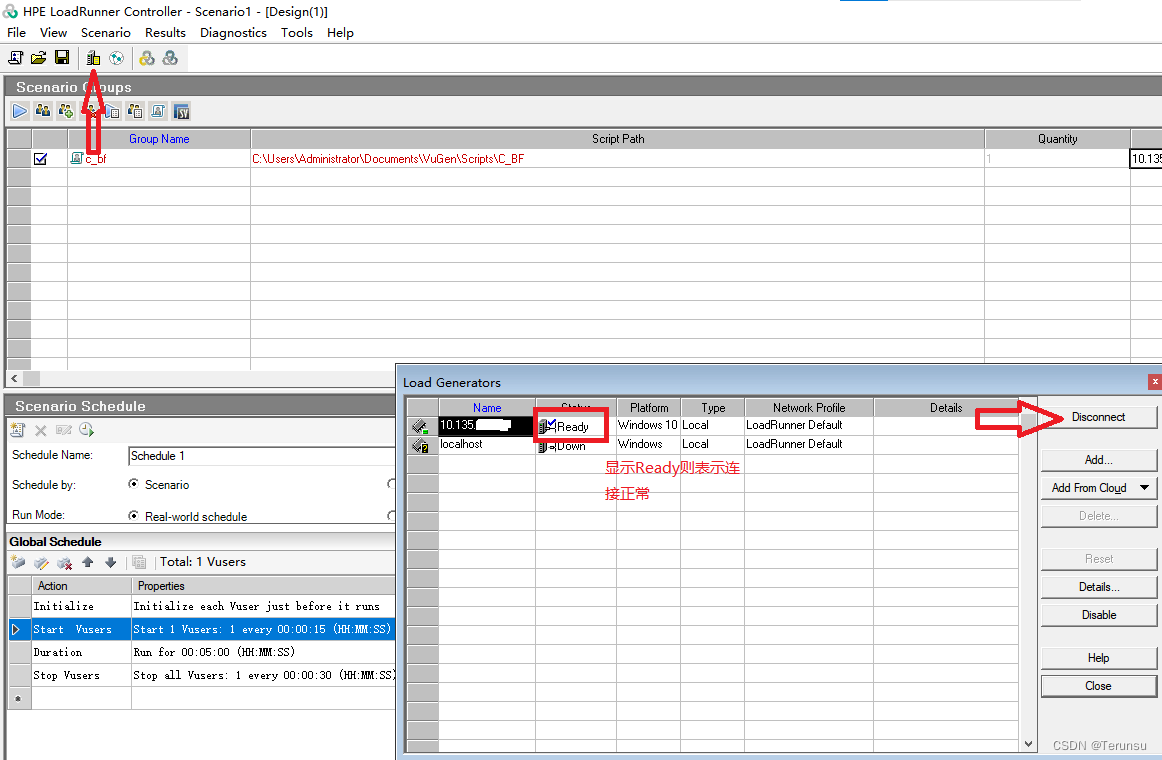1162x760 pixels.
Task: Expand the Add From Cloud dropdown arrow
Action: (1145, 487)
